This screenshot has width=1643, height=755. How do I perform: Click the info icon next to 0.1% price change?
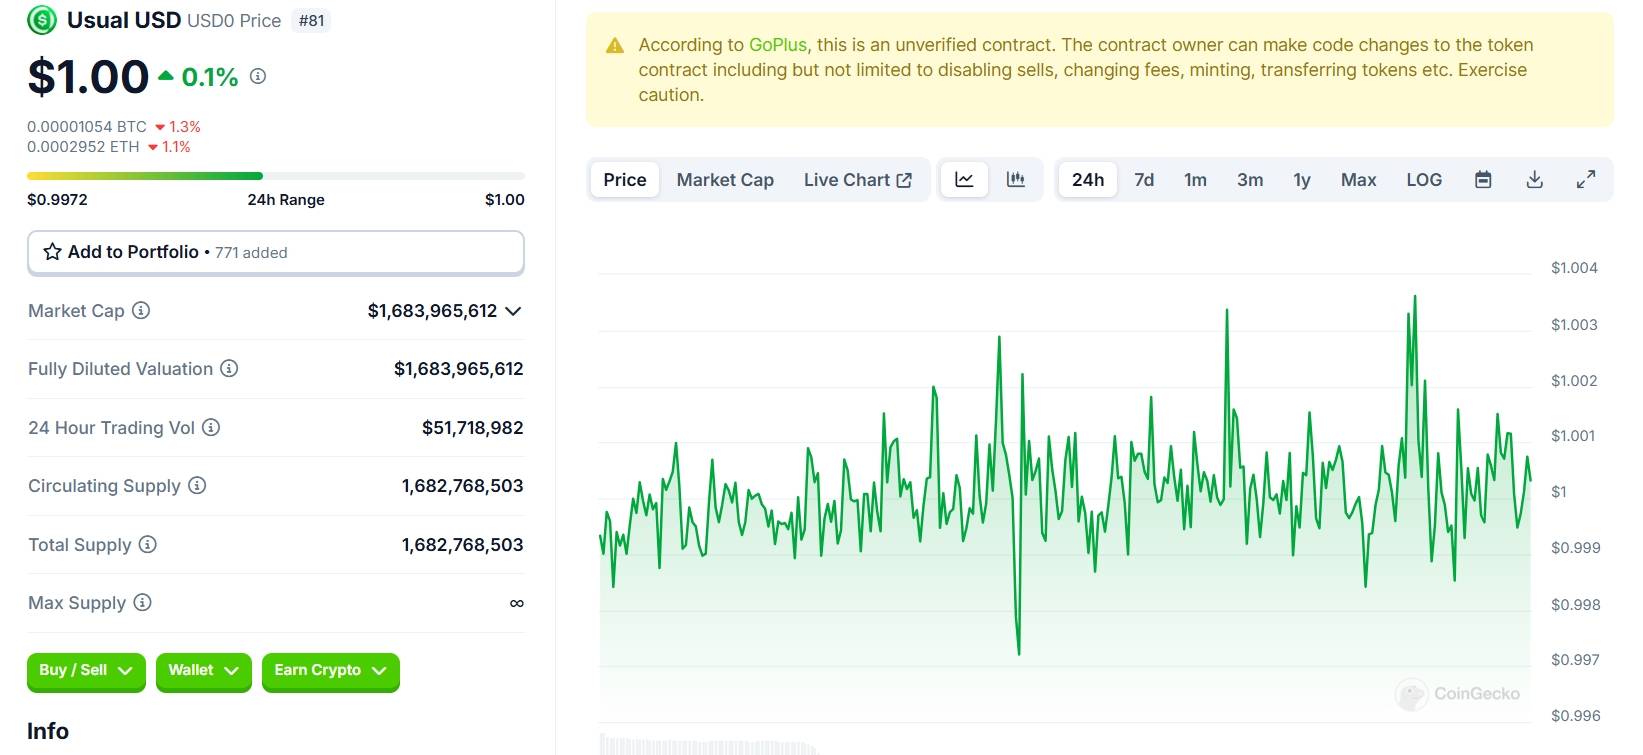coord(258,76)
